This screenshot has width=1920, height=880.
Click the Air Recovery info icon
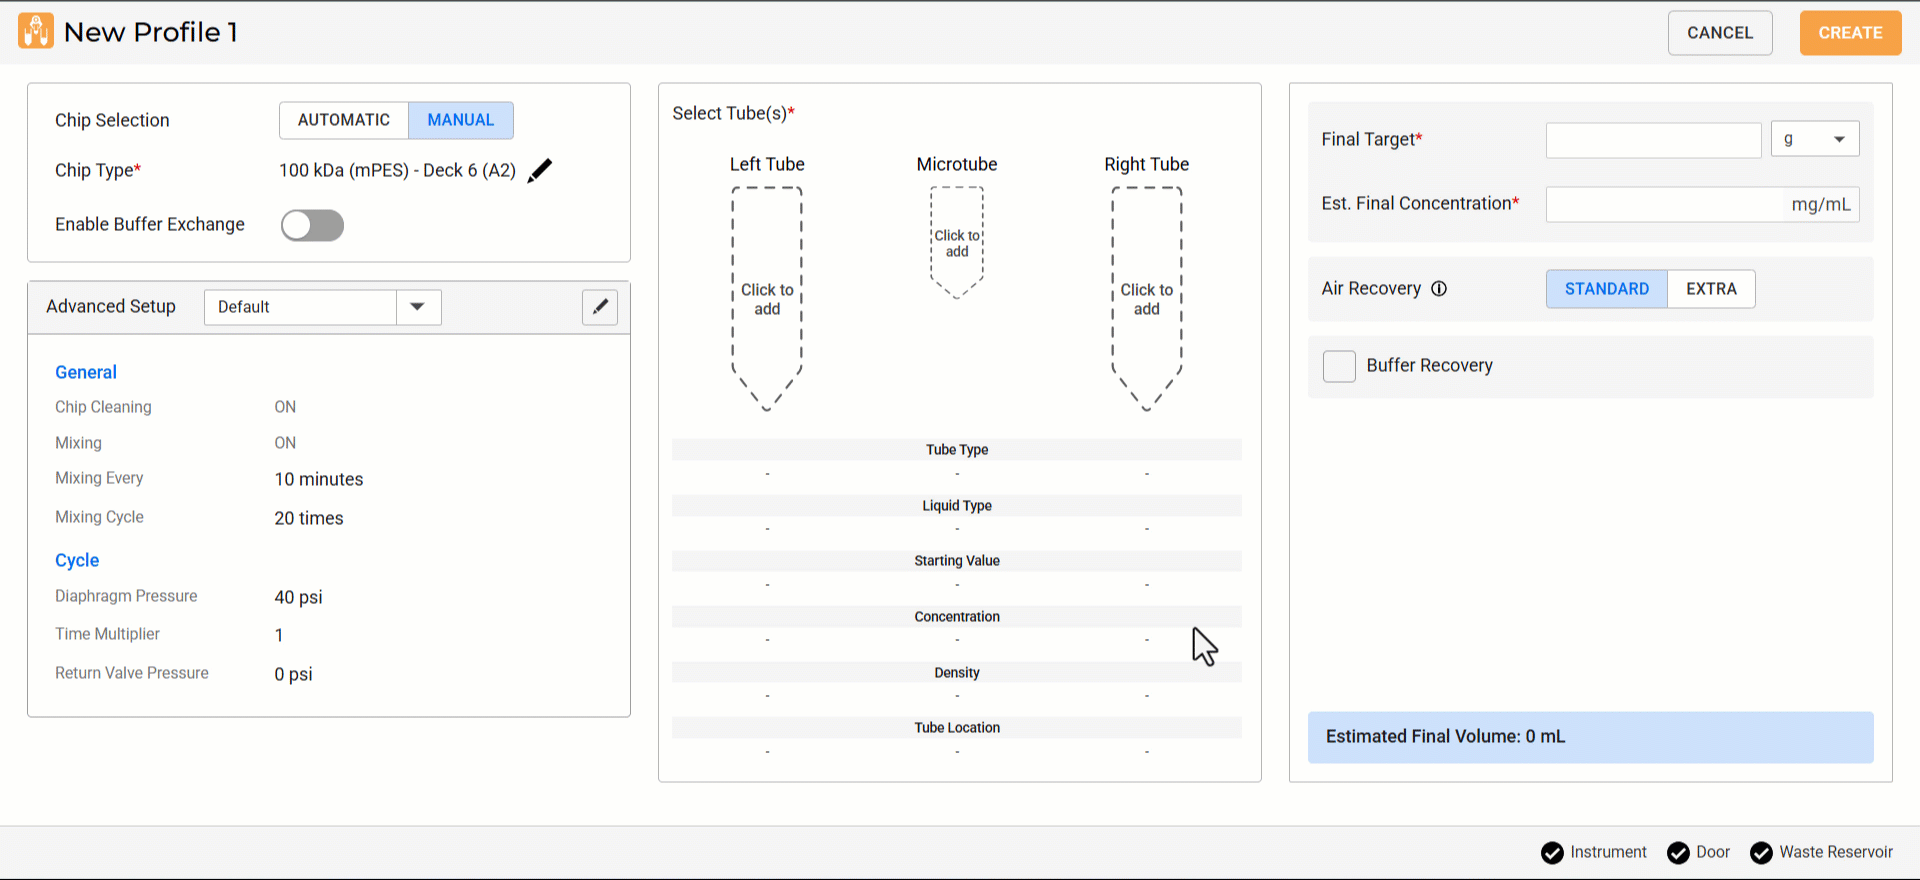(x=1439, y=289)
